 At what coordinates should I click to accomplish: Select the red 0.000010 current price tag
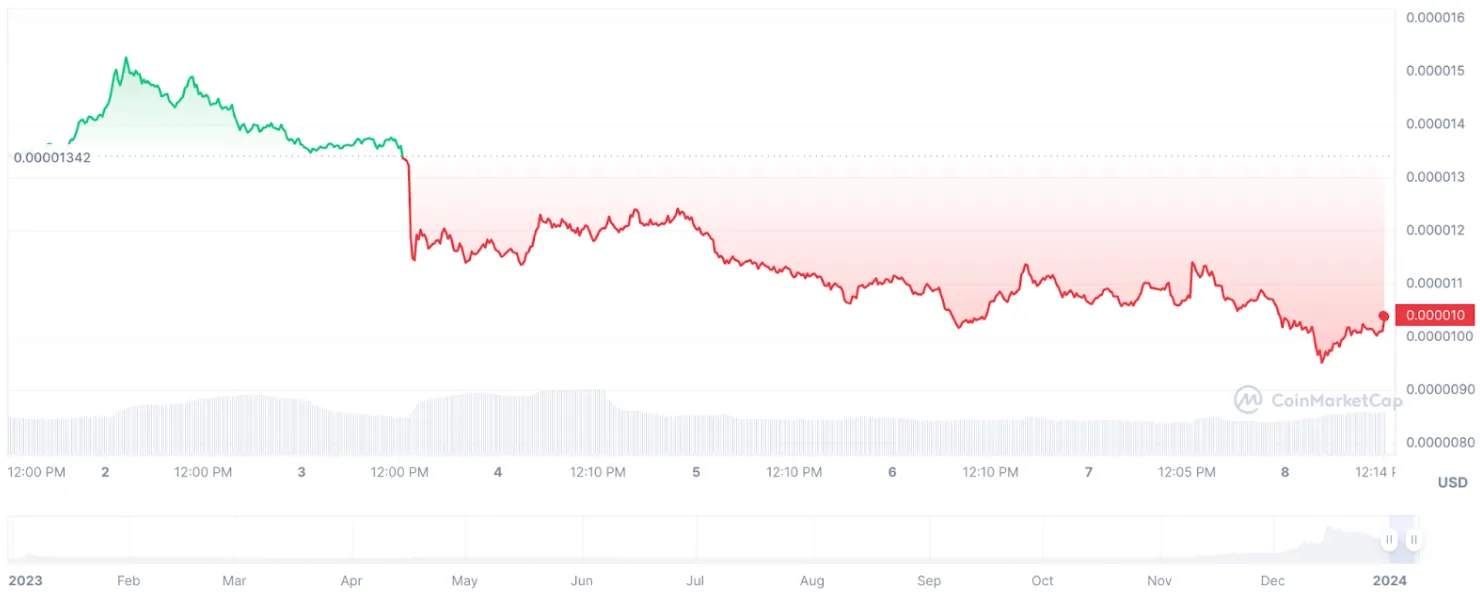point(1434,315)
